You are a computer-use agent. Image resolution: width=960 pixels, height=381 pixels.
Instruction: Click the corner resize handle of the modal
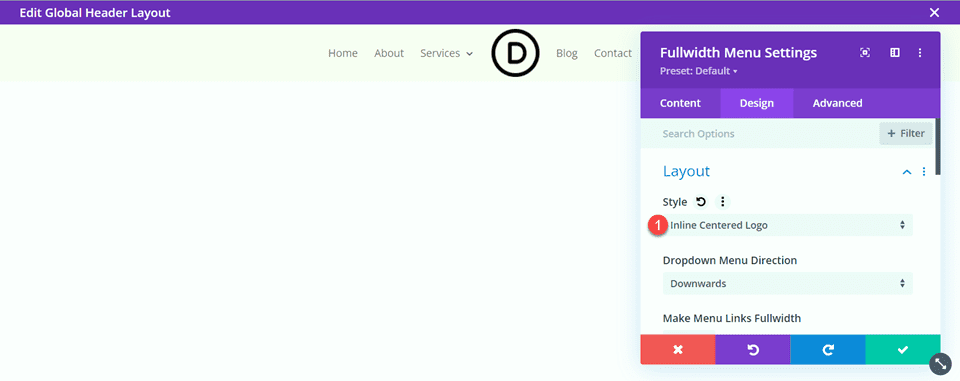(940, 364)
